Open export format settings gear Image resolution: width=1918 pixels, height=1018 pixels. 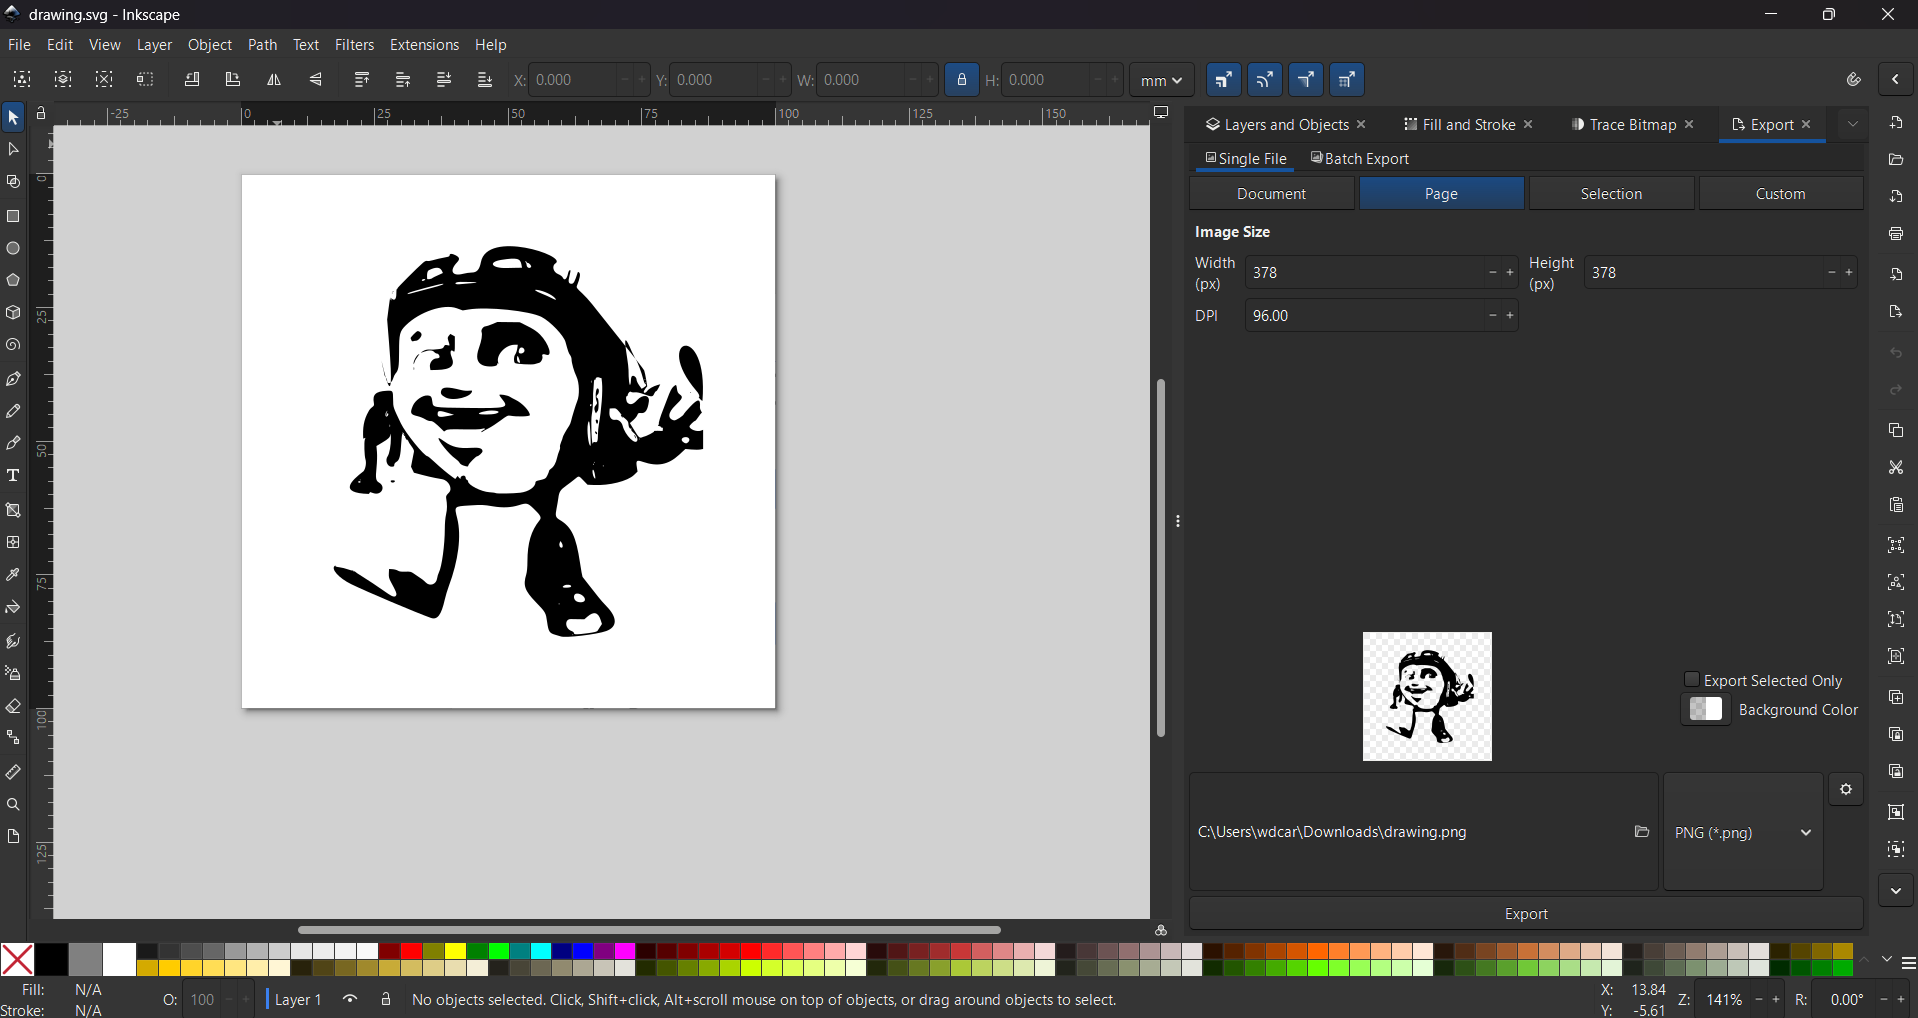coord(1846,790)
